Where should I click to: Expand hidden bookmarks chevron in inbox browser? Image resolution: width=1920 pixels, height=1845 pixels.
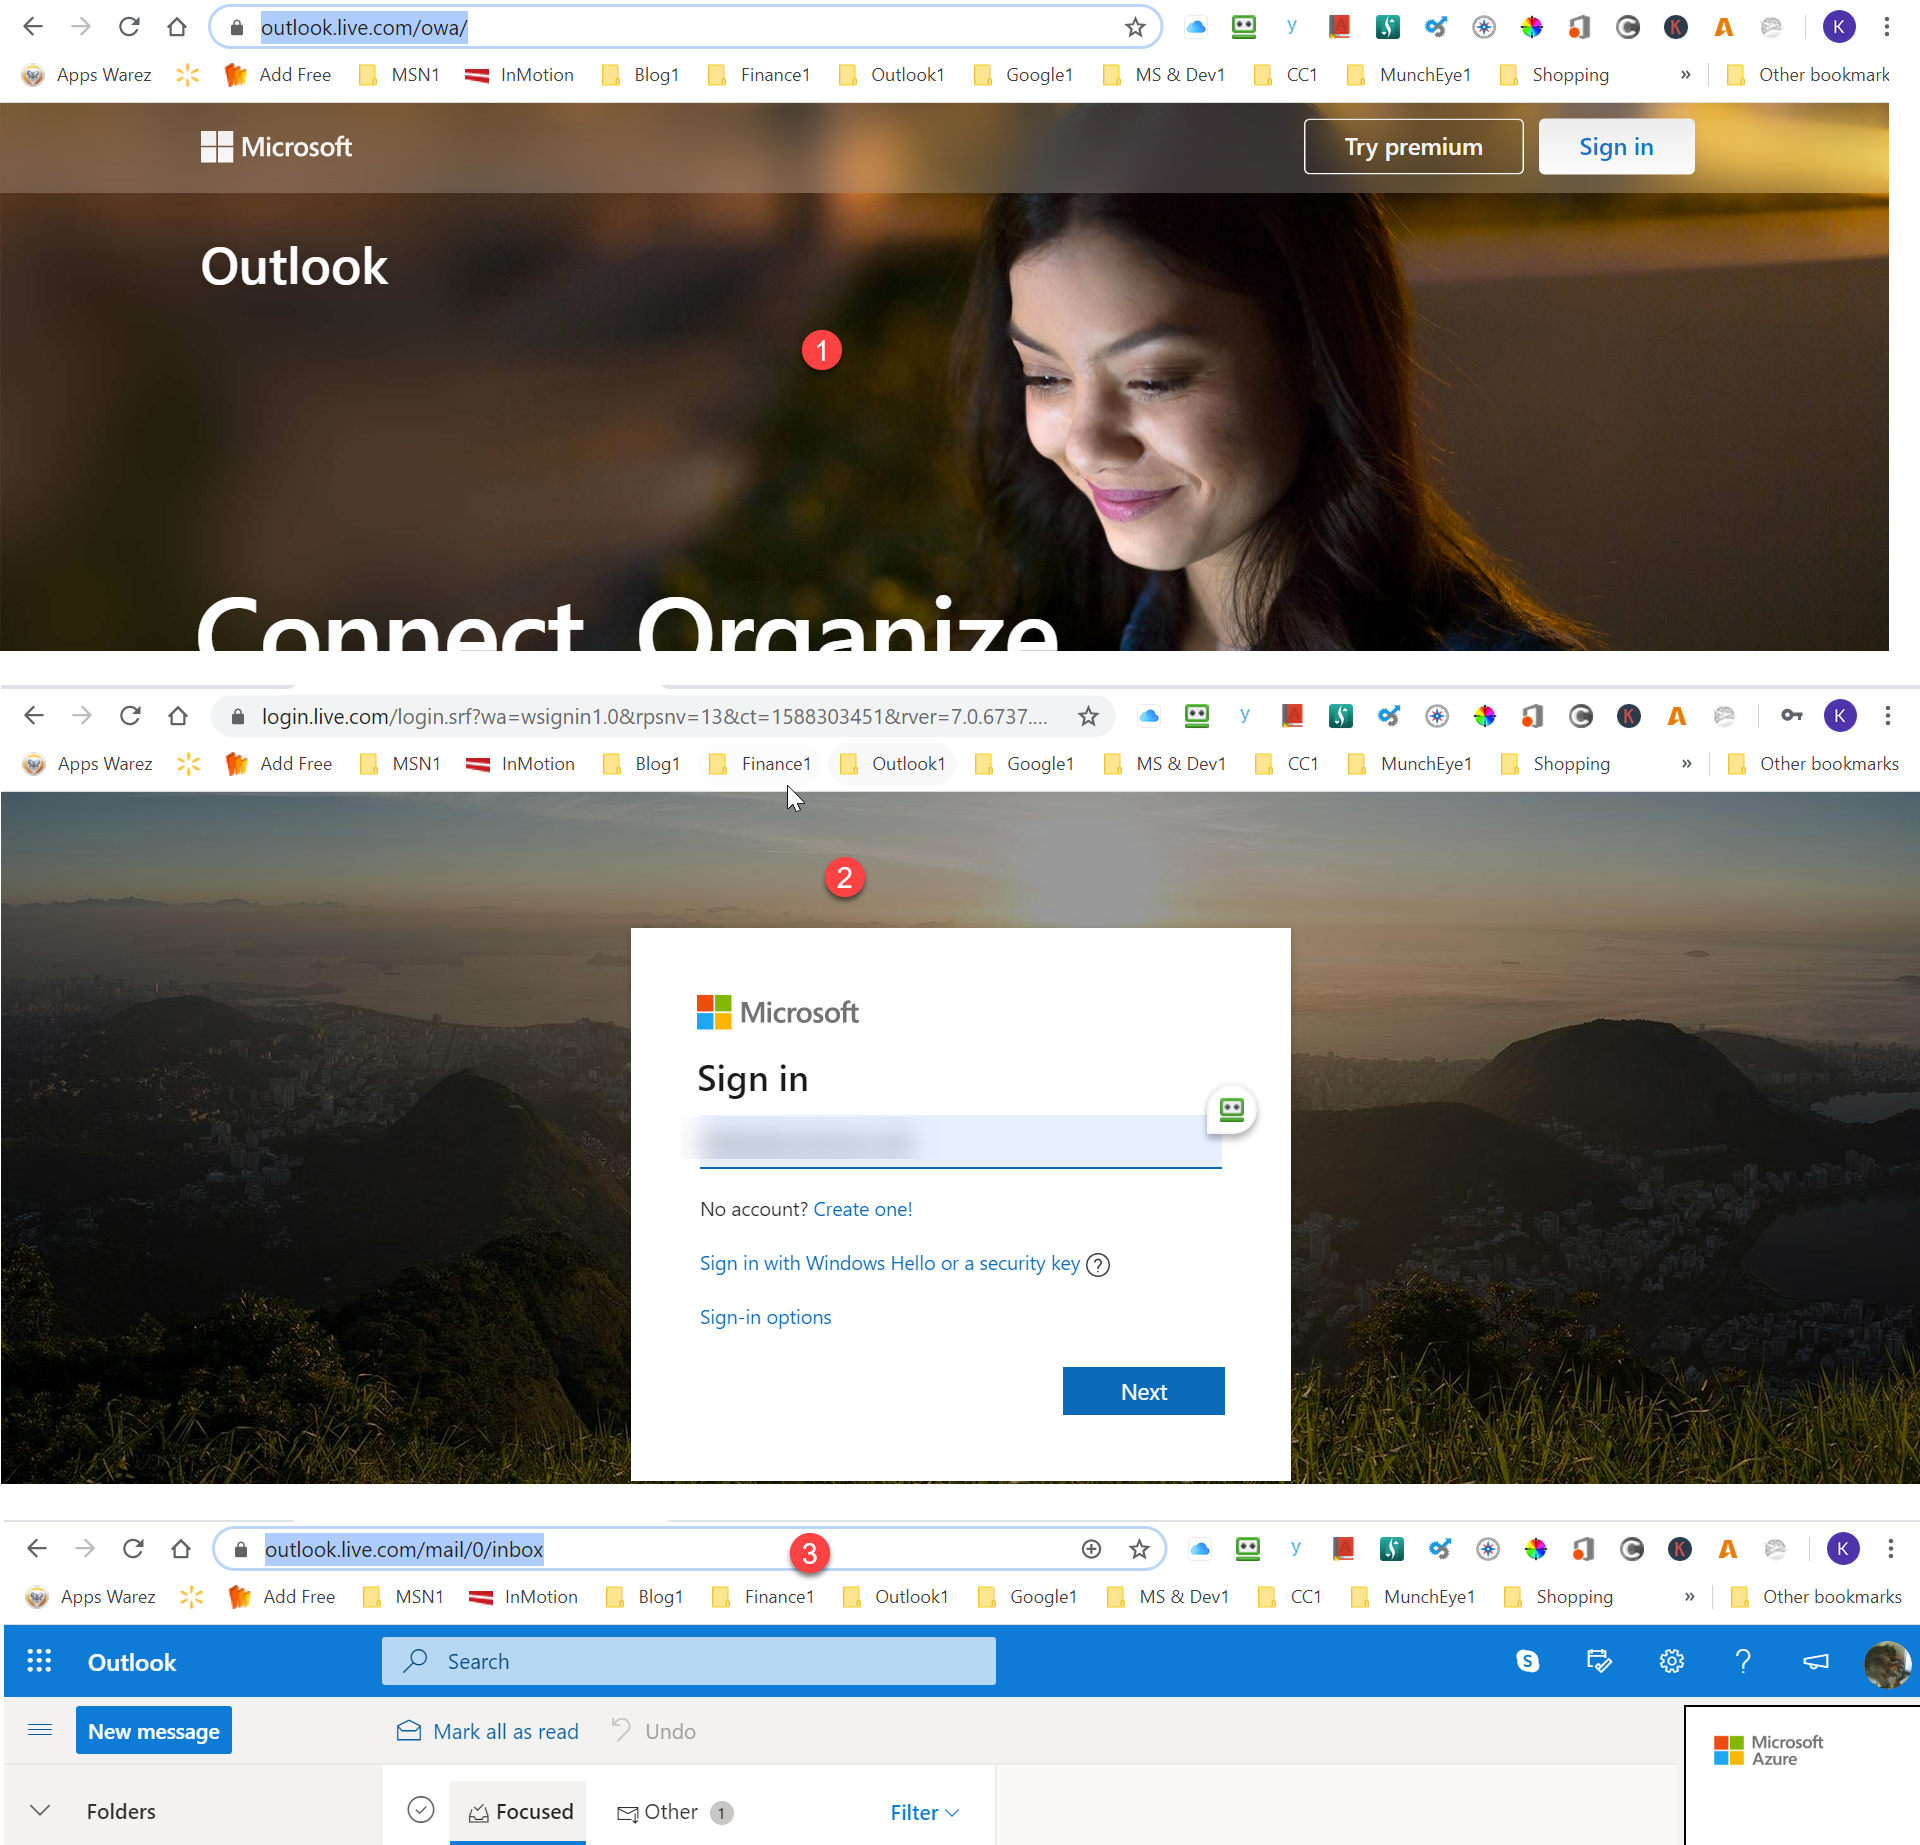(x=1690, y=1597)
